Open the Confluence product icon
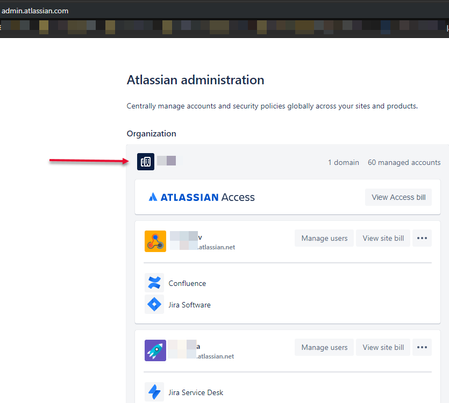This screenshot has height=403, width=449. pos(154,283)
